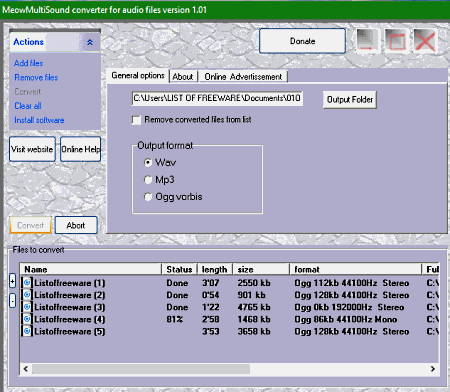The width and height of the screenshot is (450, 392).
Task: Collapse the Actions panel chevron
Action: tap(90, 42)
